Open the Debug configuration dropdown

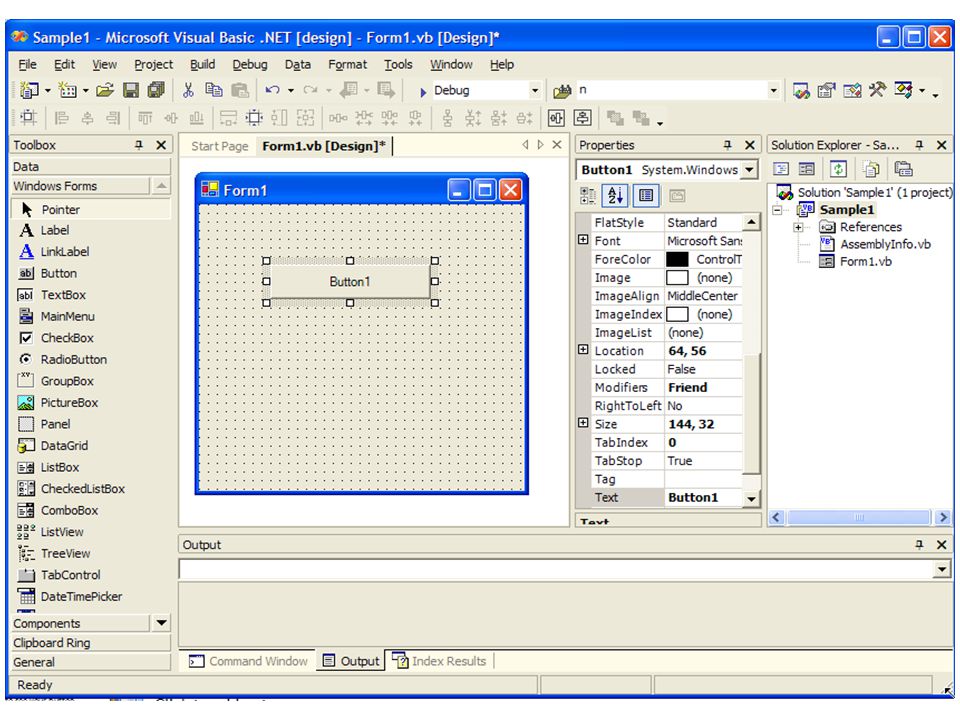pos(535,91)
